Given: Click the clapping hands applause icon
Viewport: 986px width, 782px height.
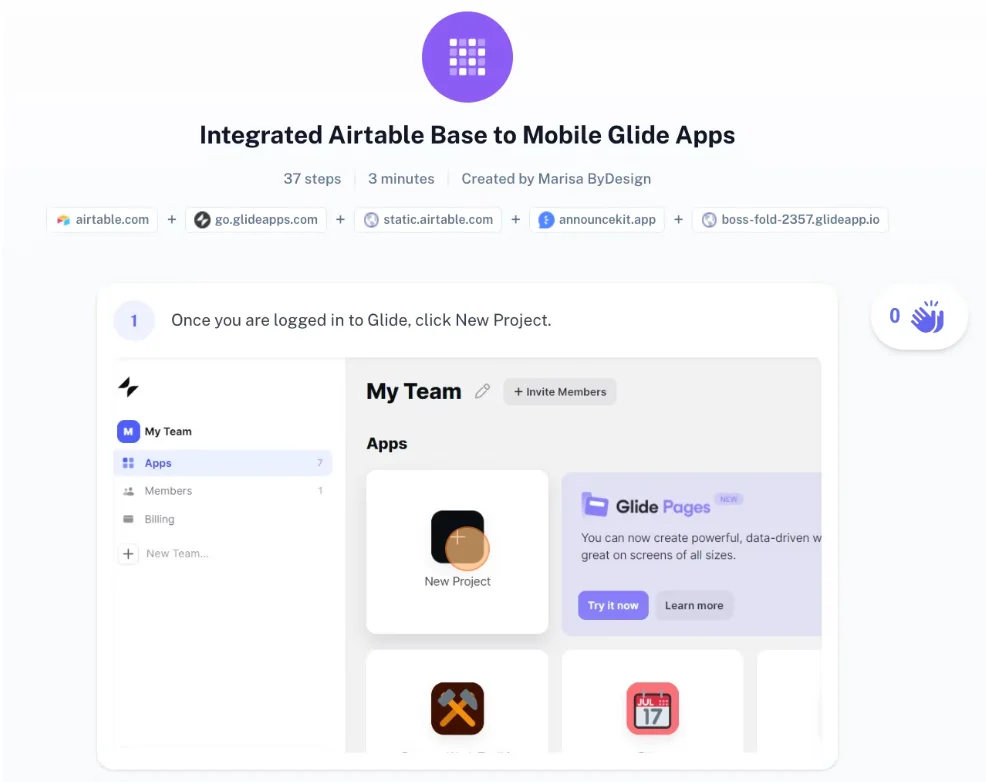Looking at the screenshot, I should tap(928, 315).
